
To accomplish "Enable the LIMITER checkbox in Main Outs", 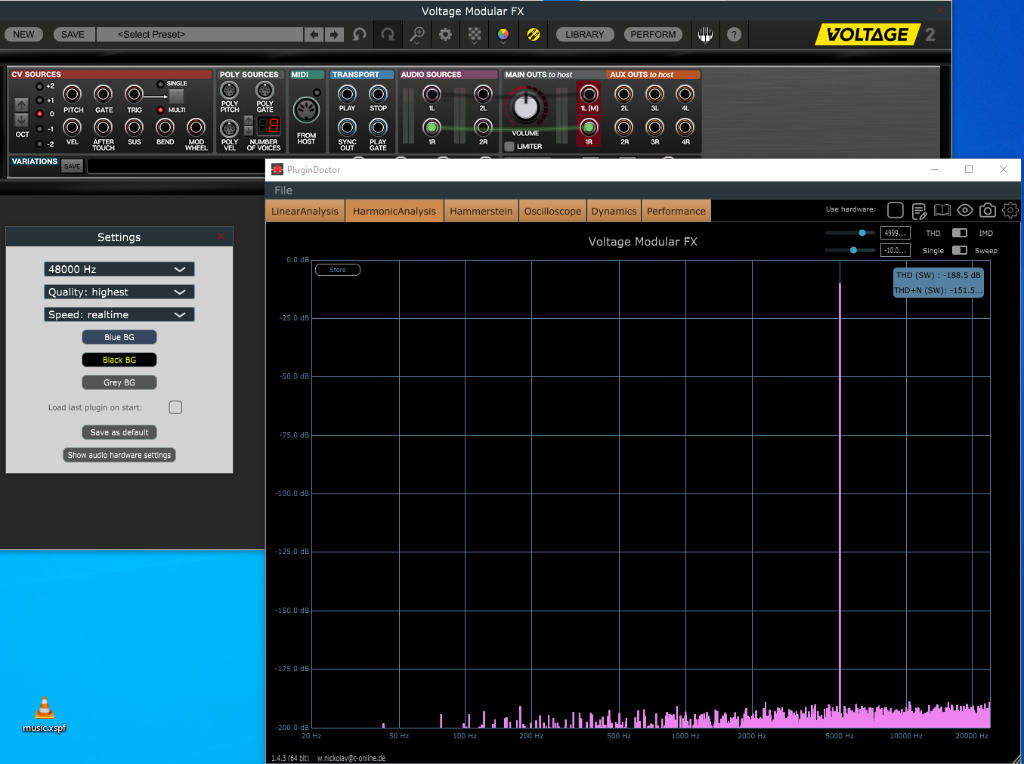I will point(509,146).
